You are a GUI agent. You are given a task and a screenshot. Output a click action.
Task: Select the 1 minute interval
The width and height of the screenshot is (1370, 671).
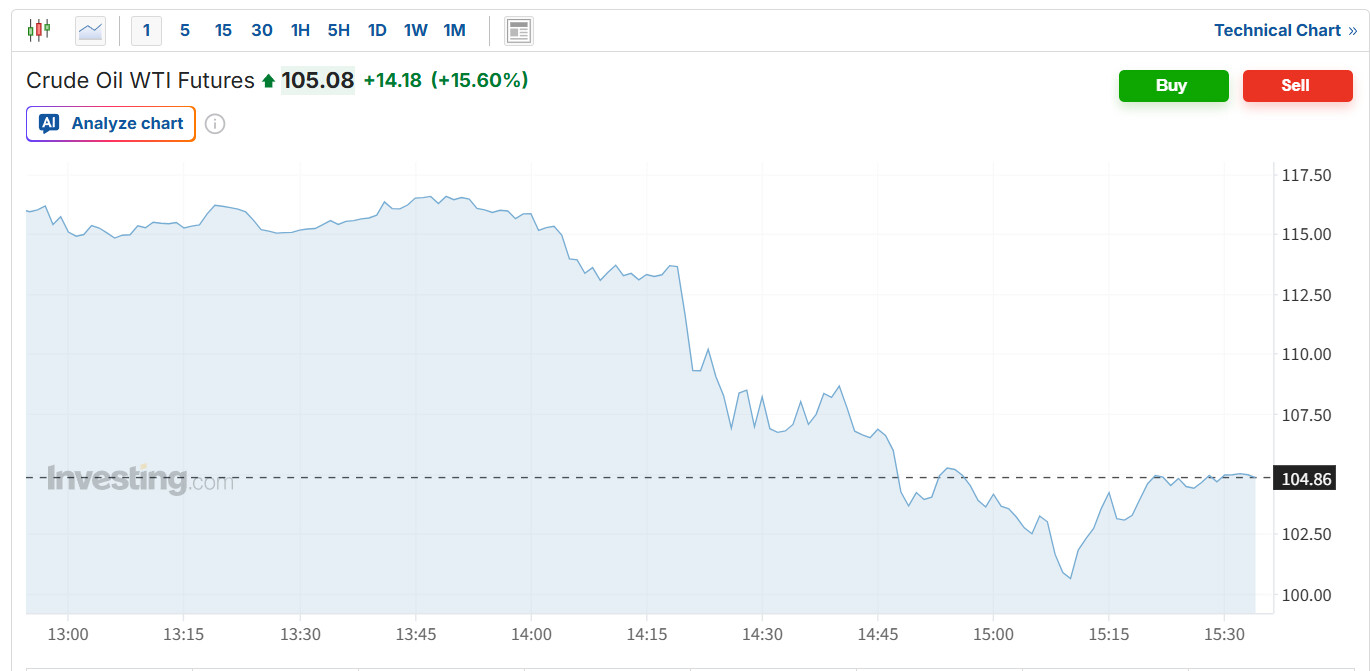click(146, 31)
